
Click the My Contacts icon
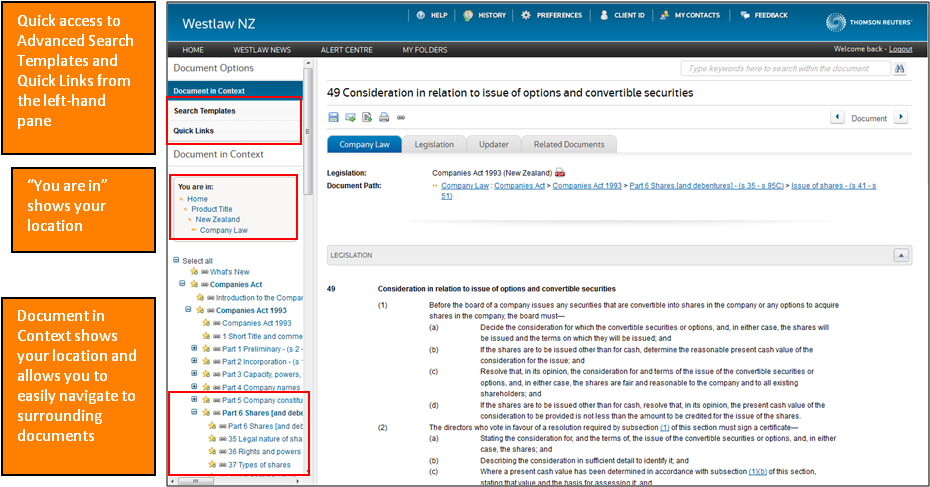click(664, 15)
